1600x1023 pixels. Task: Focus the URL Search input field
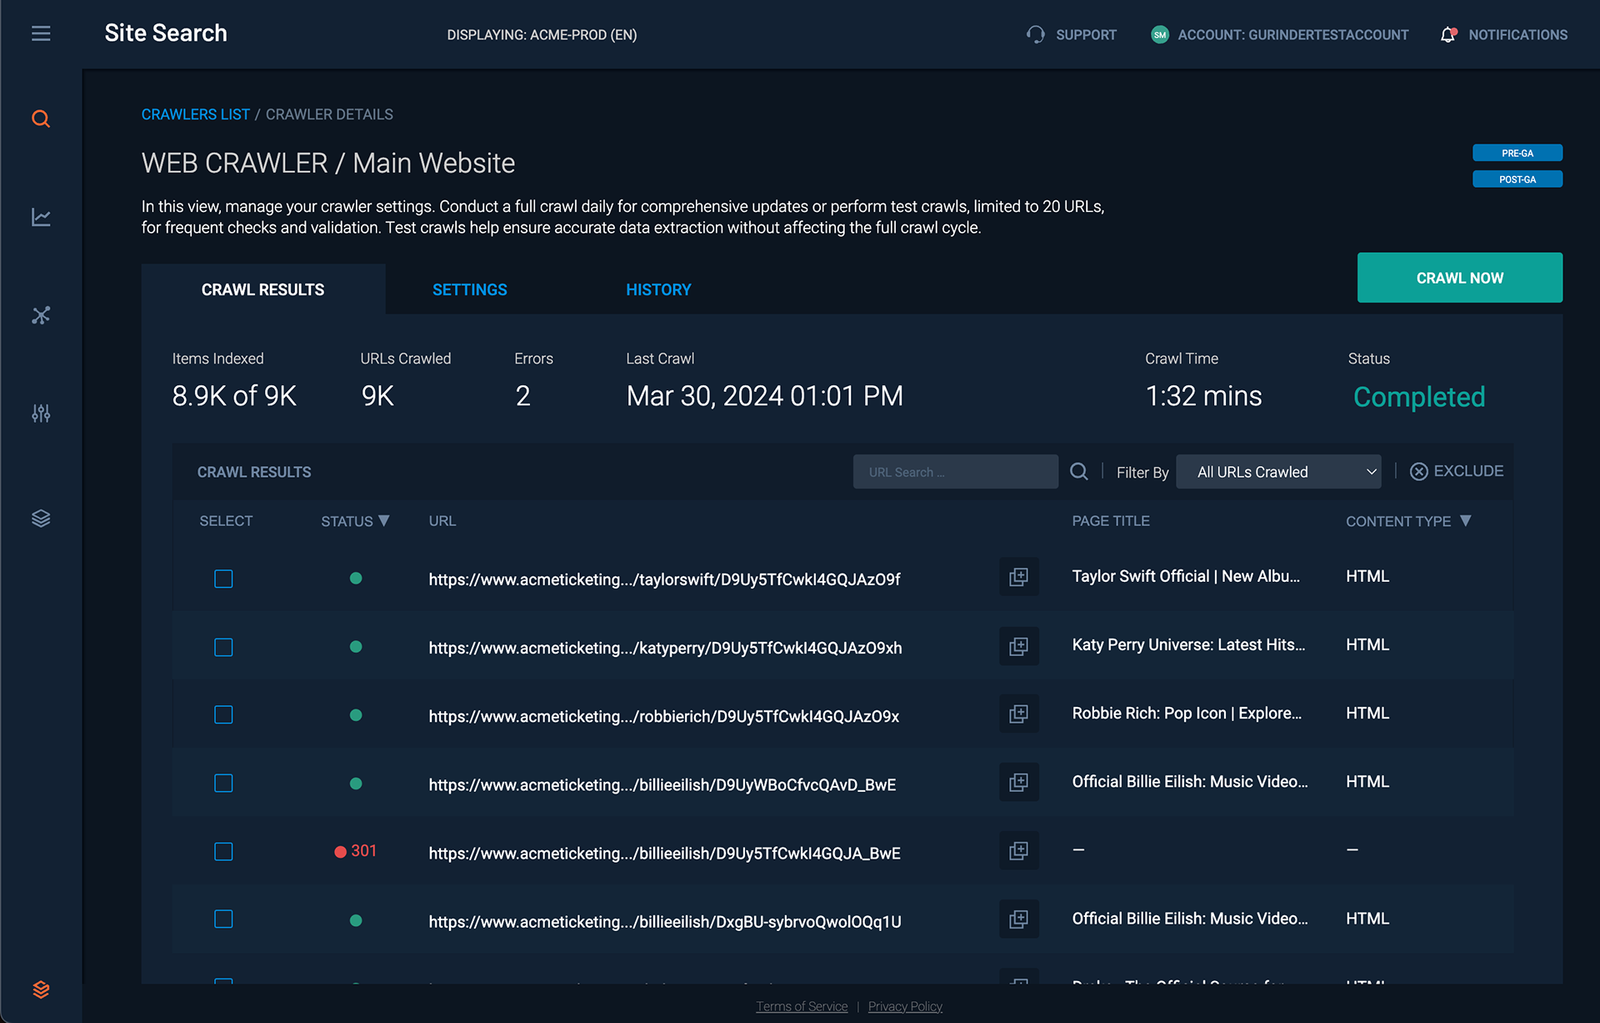[955, 472]
